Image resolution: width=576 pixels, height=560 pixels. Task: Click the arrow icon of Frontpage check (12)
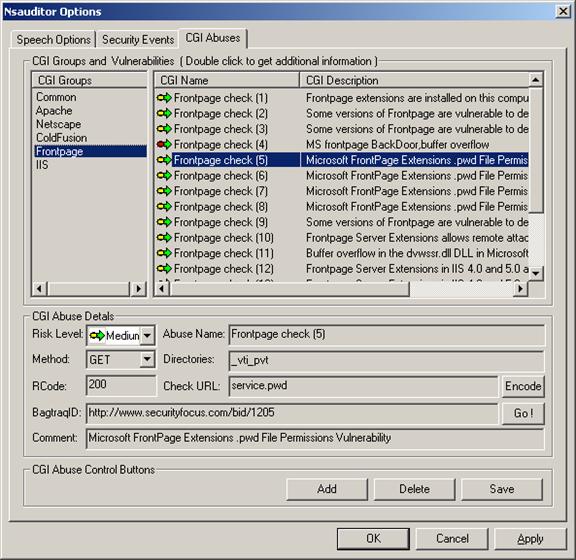pyautogui.click(x=164, y=269)
